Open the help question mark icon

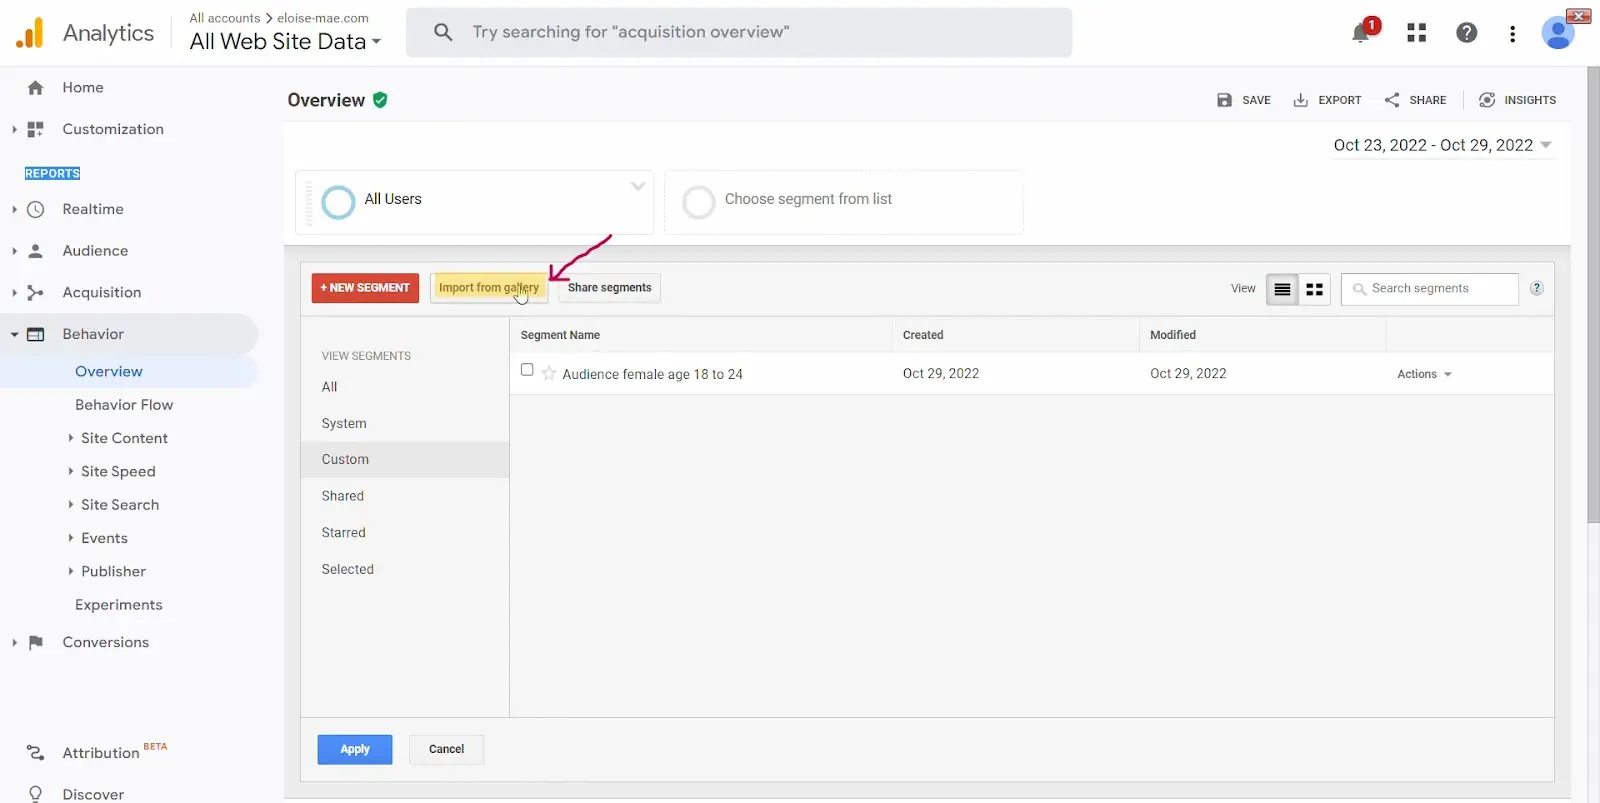1466,33
